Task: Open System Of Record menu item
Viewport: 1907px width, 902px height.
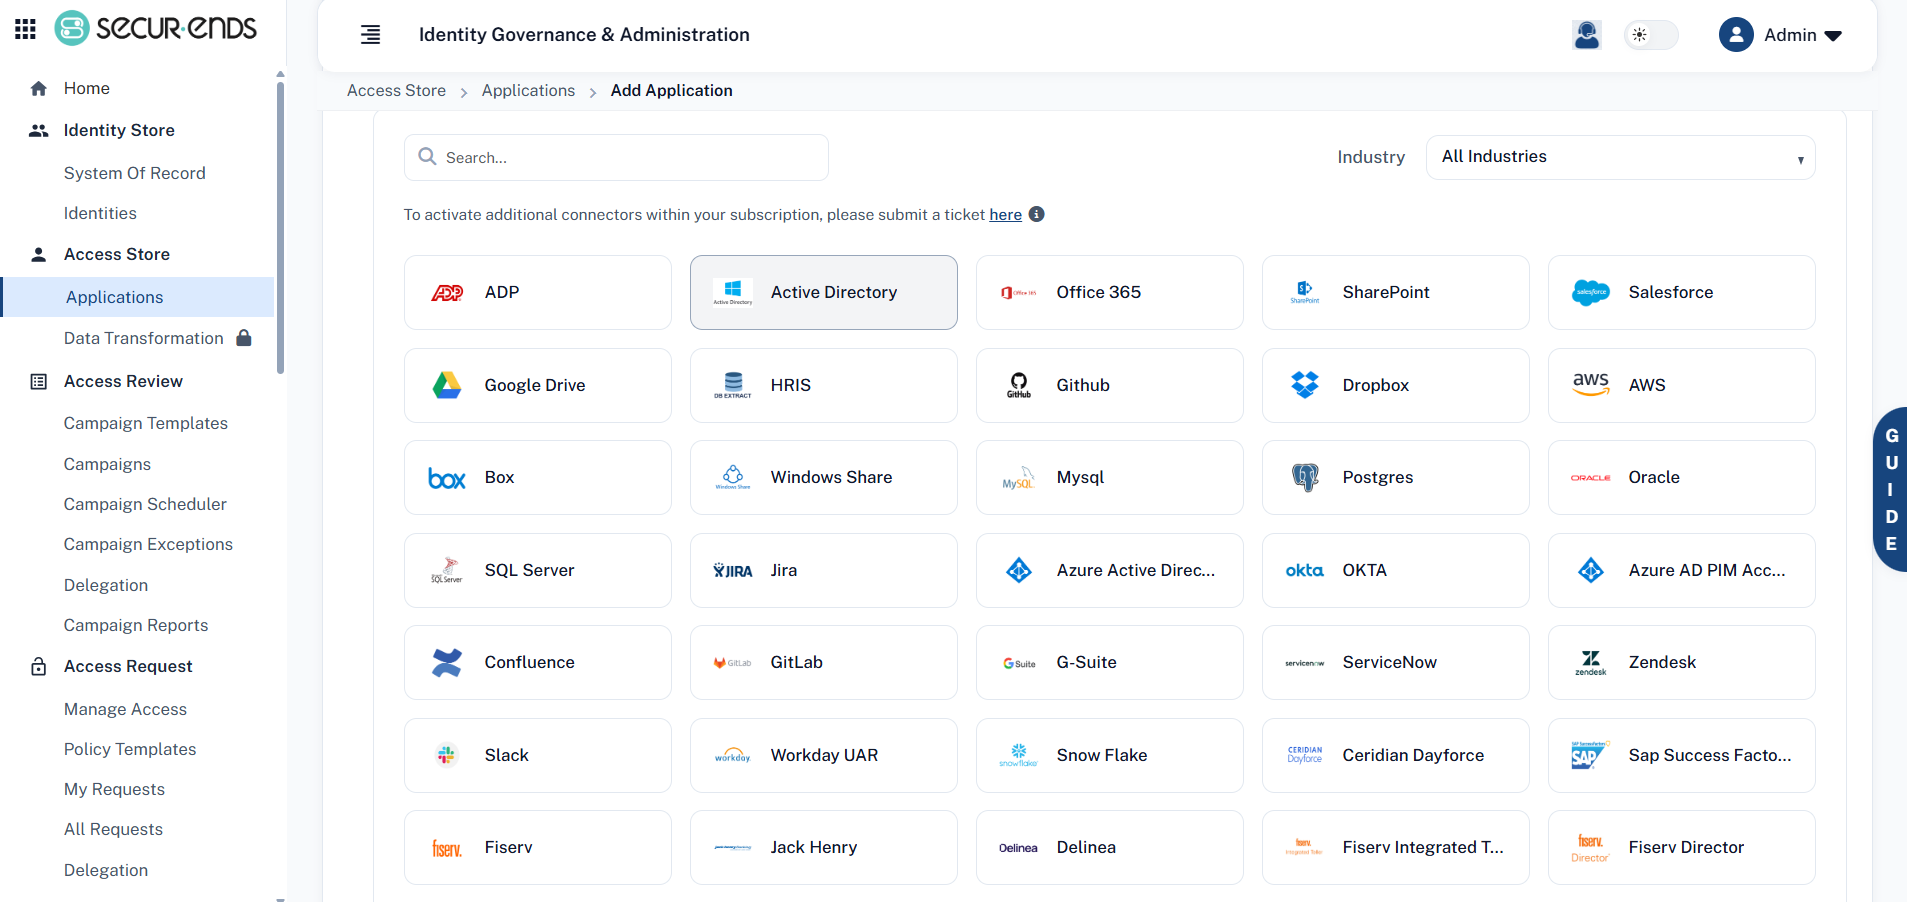Action: coord(135,173)
